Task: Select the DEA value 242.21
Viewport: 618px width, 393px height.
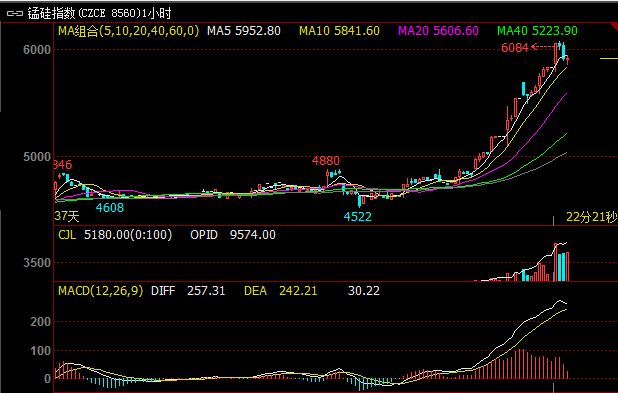Action: [x=298, y=291]
